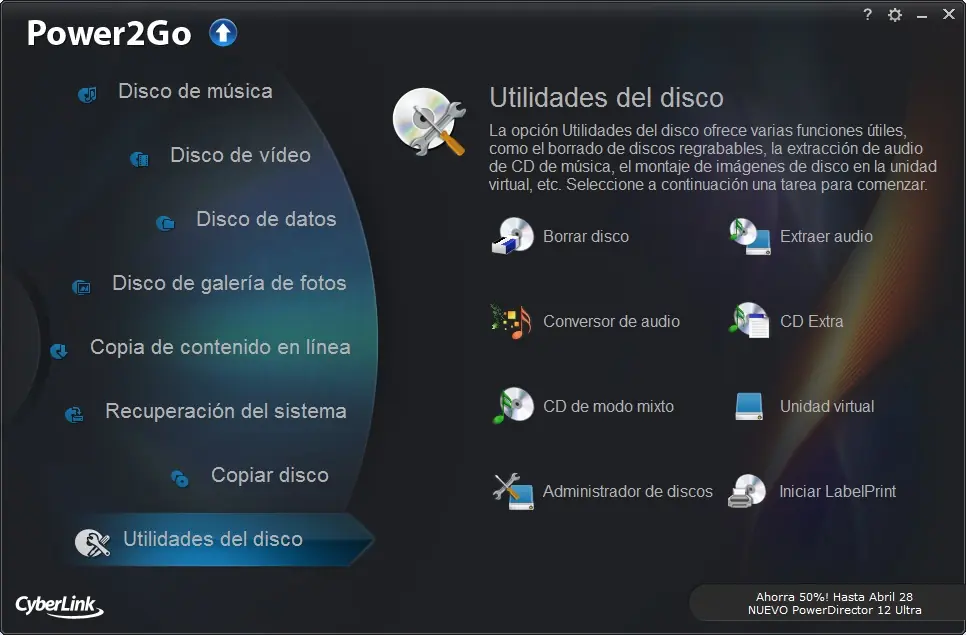The image size is (966, 635).
Task: Click the large disc utilities header icon
Action: tap(429, 121)
